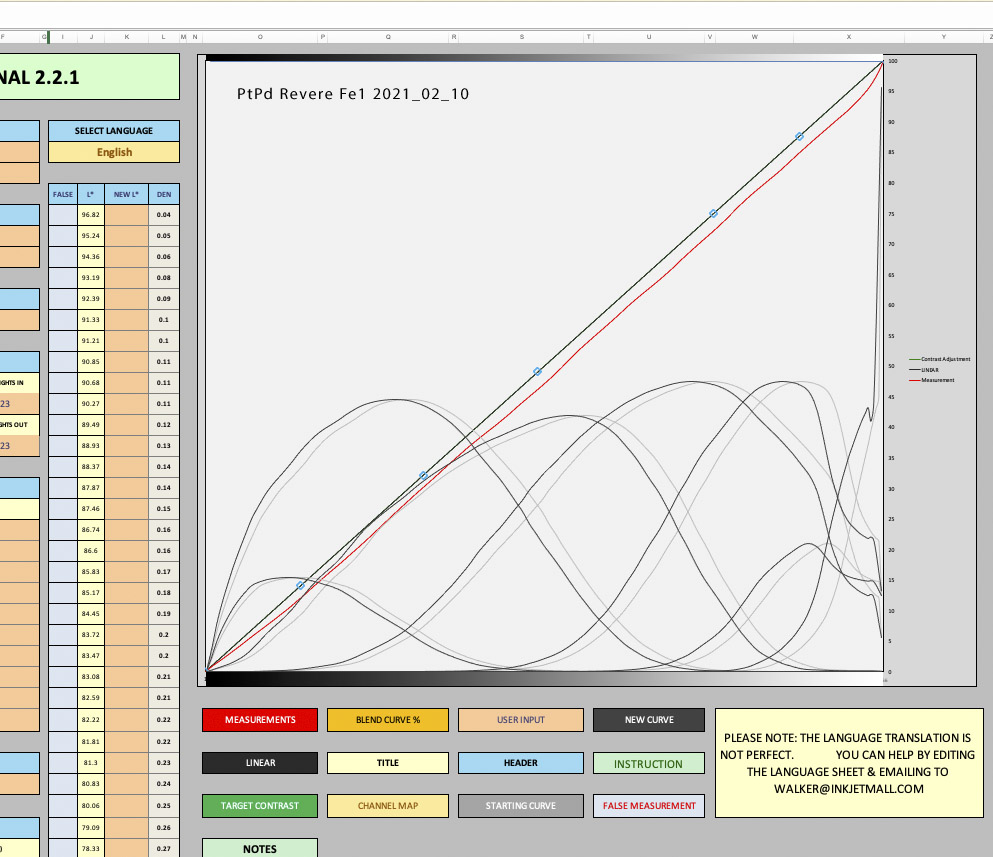Select the FALSE MEASUREMENT legend cell
Screen dimensions: 993x857
[x=648, y=806]
